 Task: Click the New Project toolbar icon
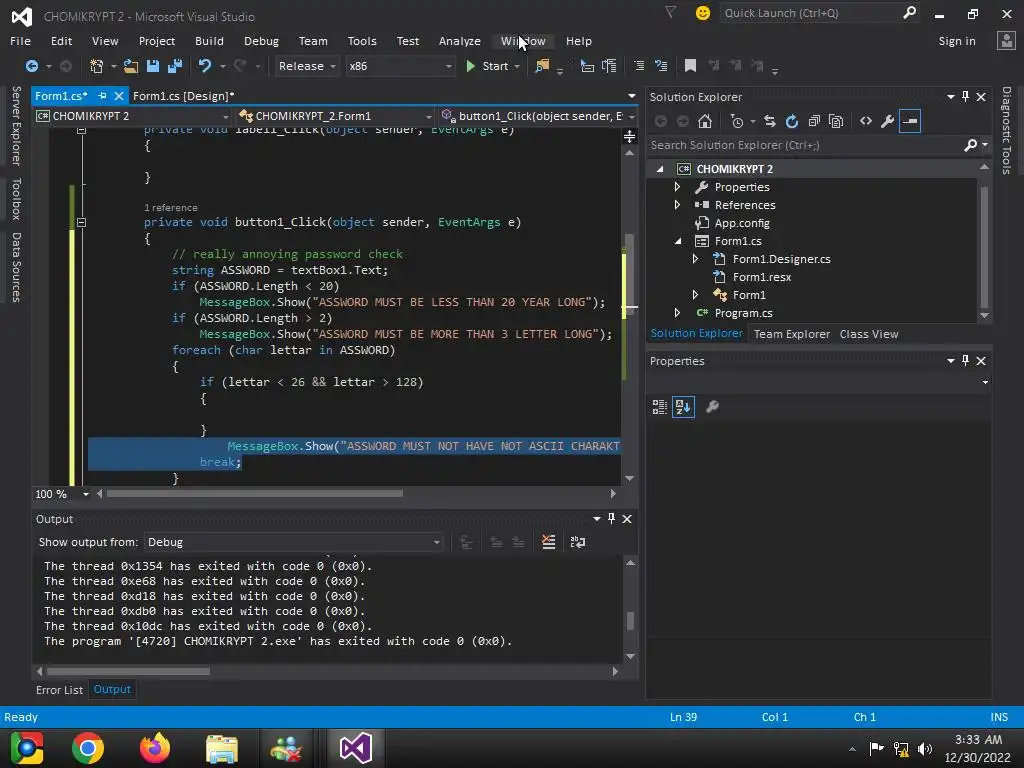[97, 66]
